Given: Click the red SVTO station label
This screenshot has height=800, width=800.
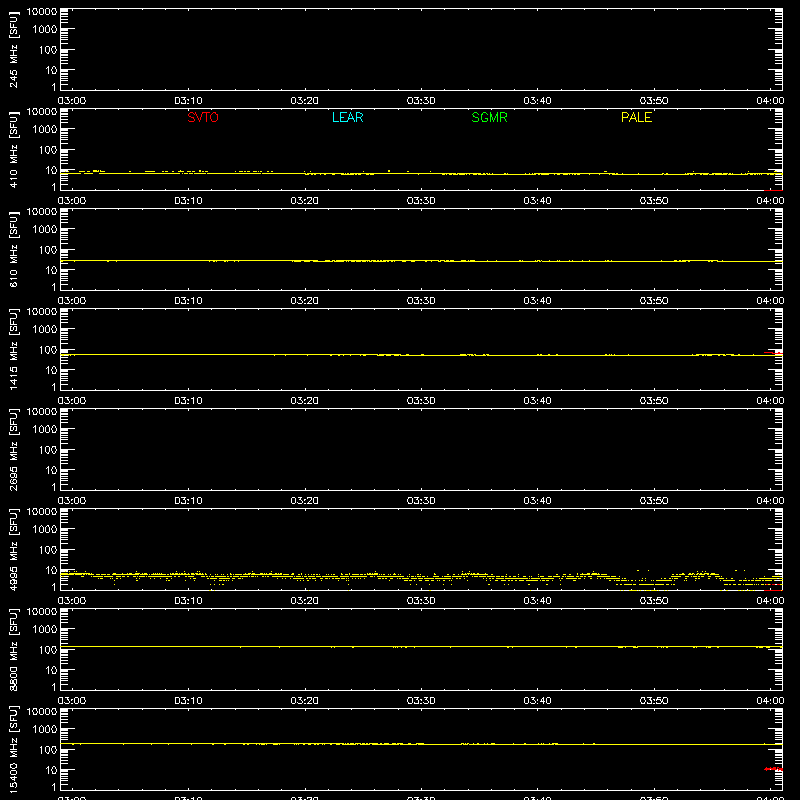Looking at the screenshot, I should (x=203, y=117).
